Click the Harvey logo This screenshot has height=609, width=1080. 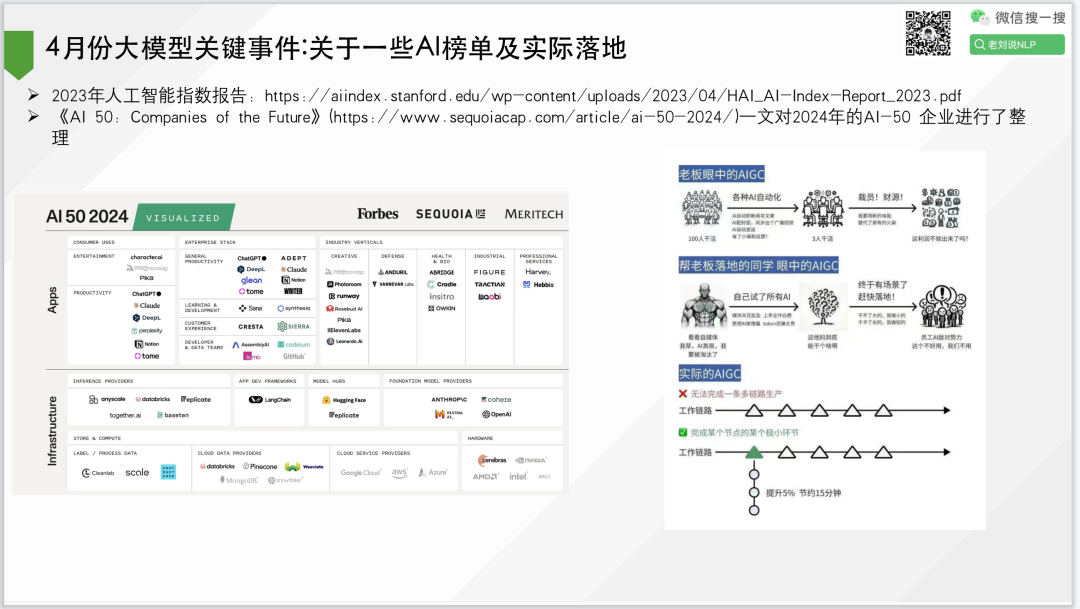tap(538, 271)
